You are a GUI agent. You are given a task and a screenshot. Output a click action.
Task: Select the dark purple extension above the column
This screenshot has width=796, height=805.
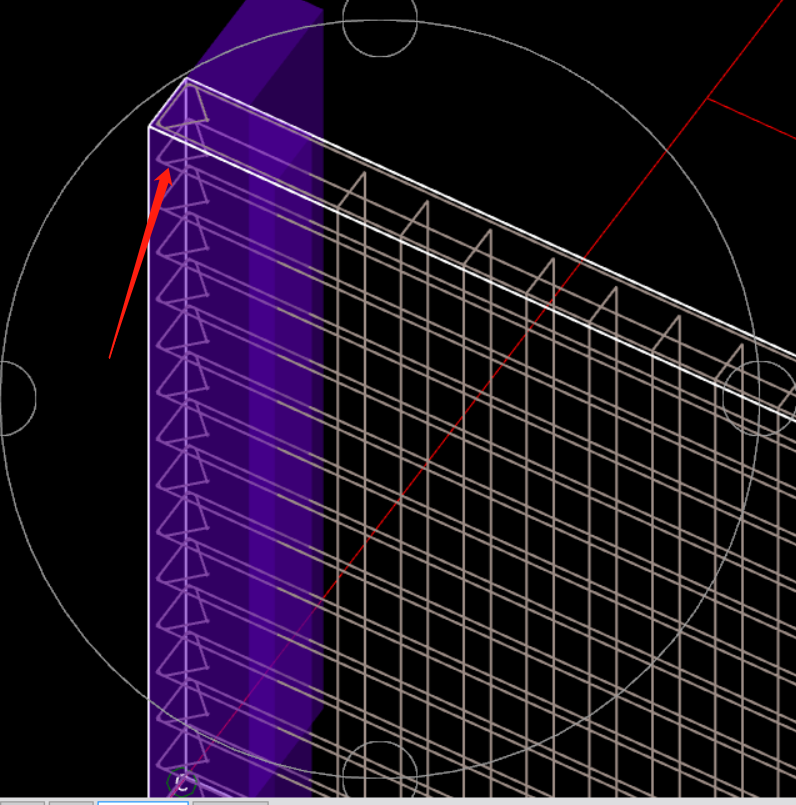pos(270,50)
